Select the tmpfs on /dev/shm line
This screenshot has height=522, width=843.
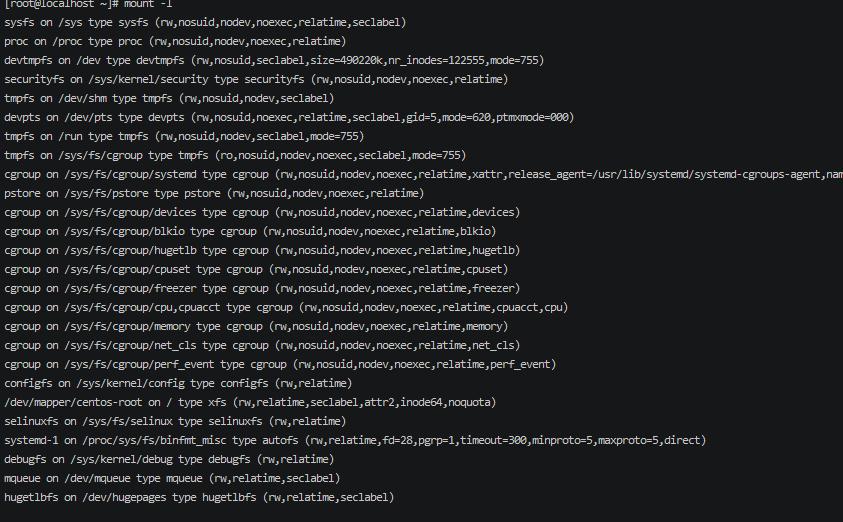pyautogui.click(x=169, y=98)
